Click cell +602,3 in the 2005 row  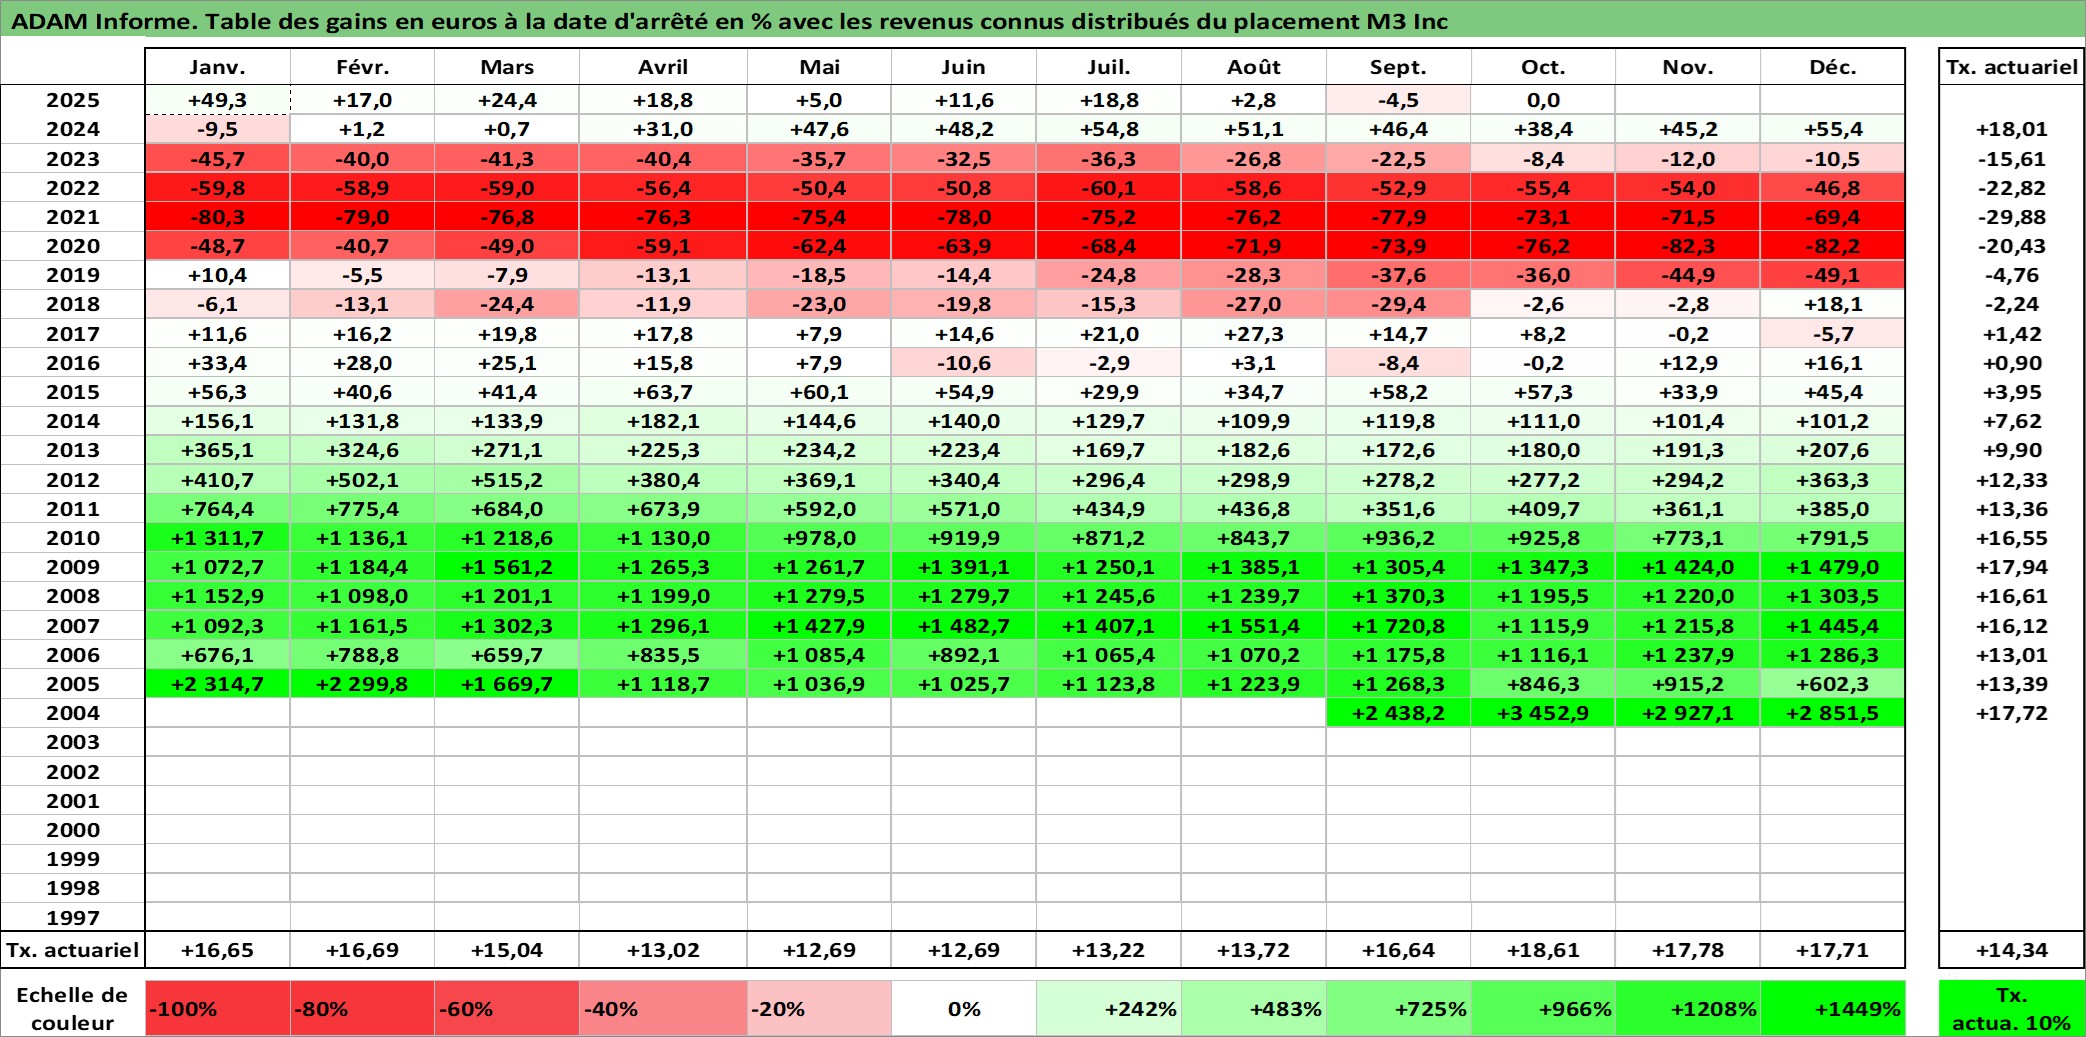click(x=1832, y=684)
